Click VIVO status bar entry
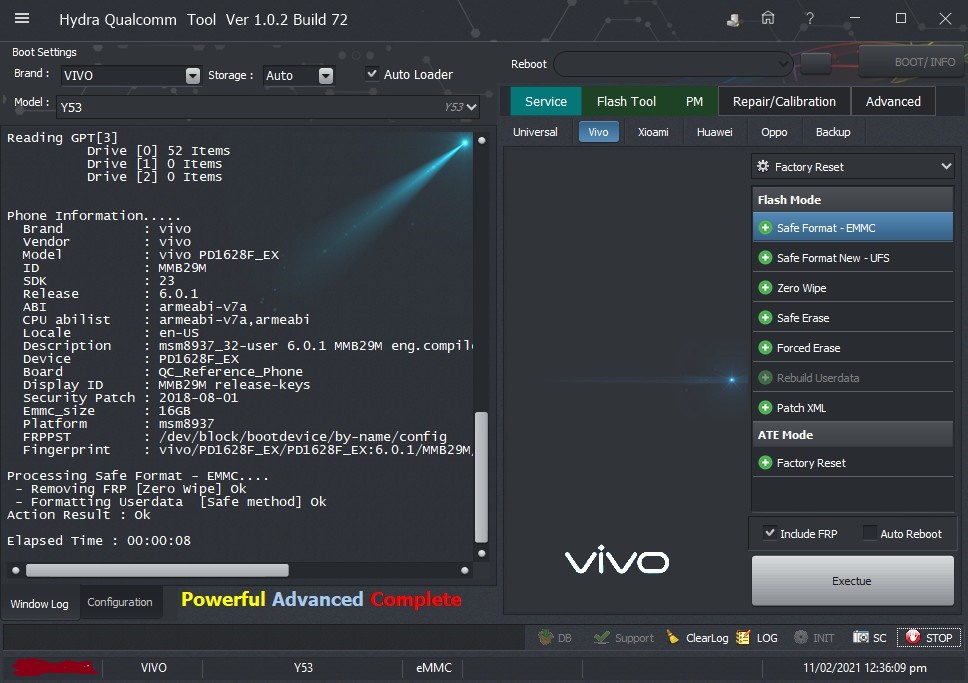Screen dimensions: 968x683 154,668
